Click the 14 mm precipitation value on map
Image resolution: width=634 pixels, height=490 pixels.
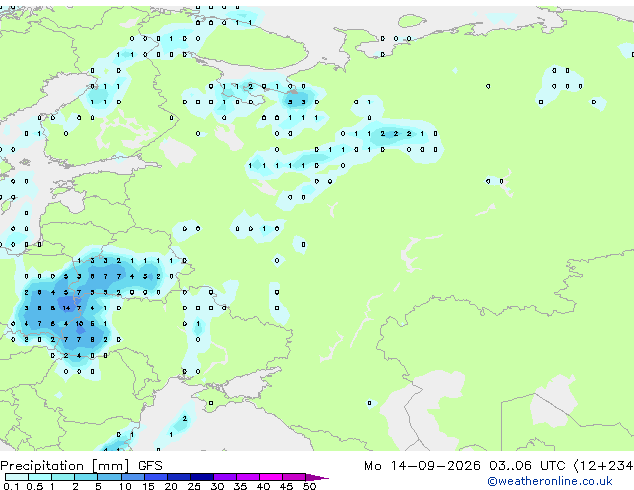tap(66, 308)
